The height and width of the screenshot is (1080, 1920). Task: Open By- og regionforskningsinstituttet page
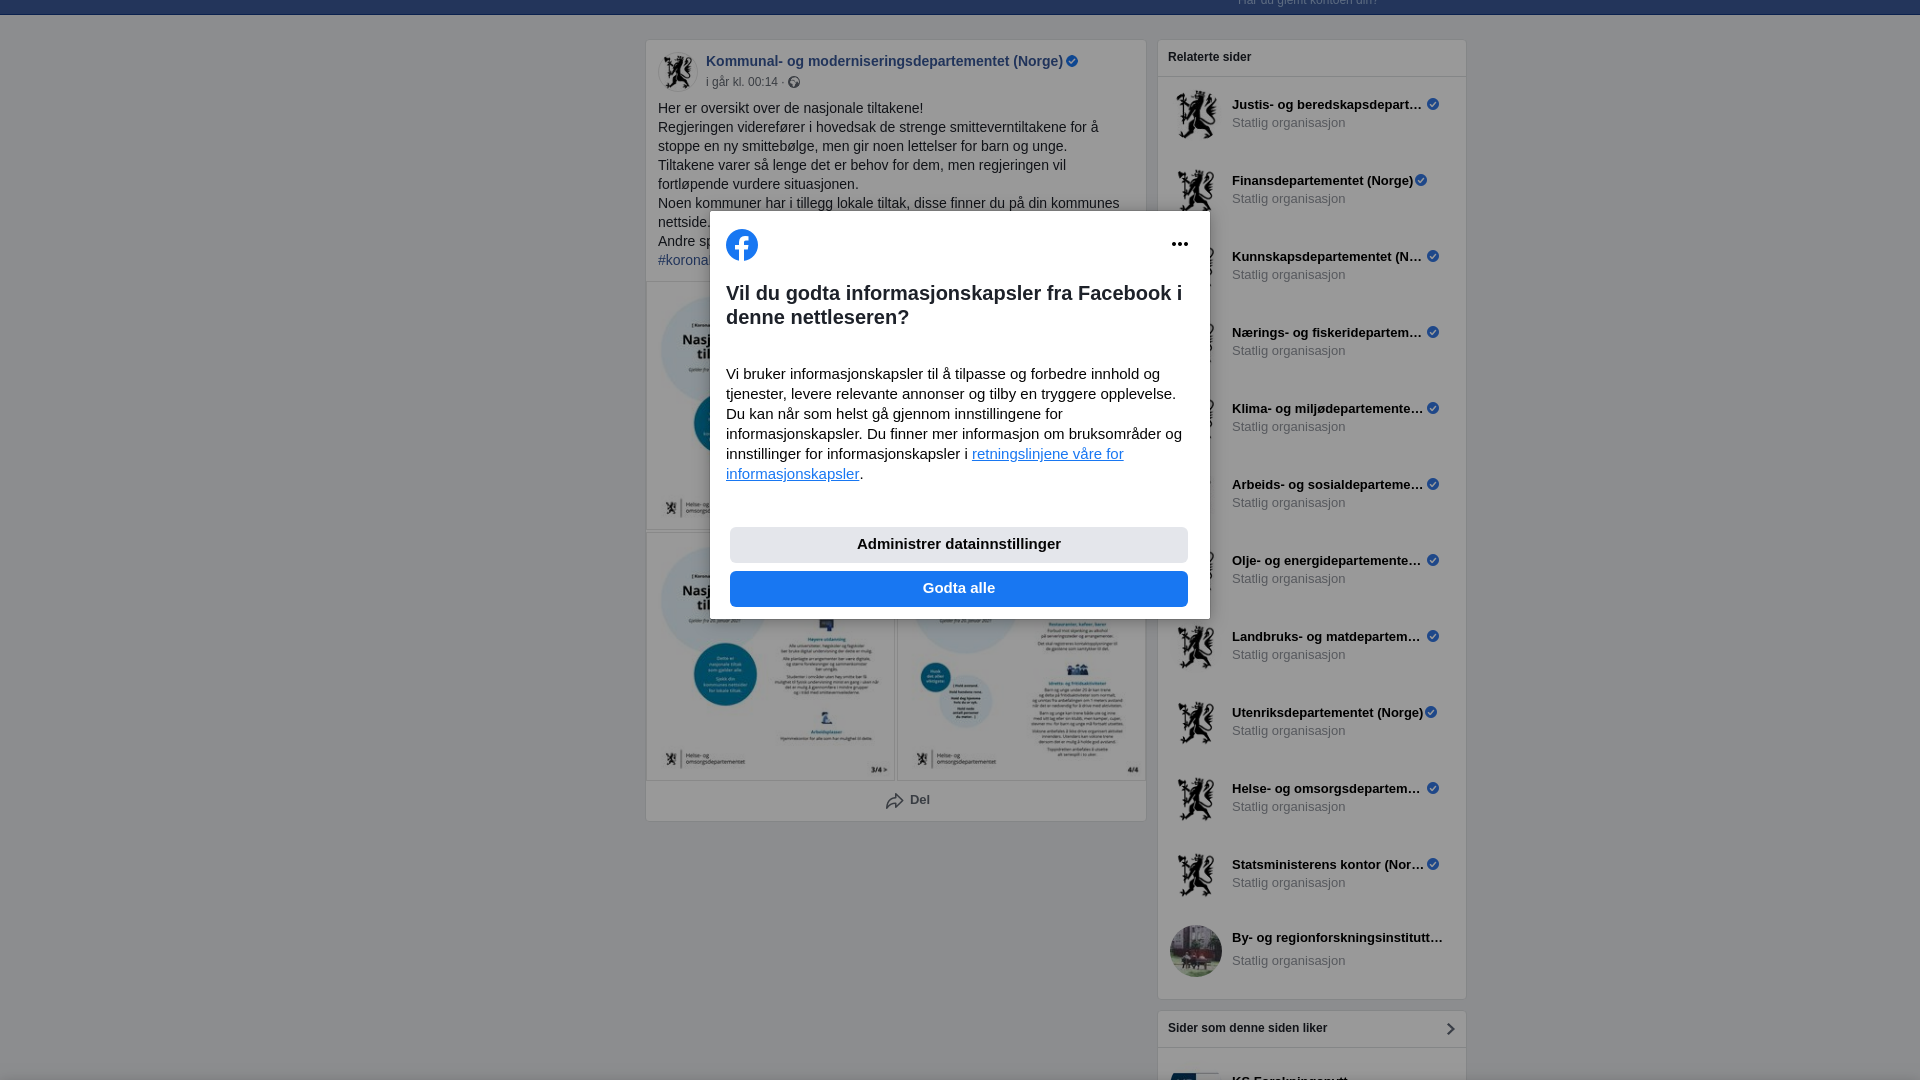click(x=1337, y=938)
